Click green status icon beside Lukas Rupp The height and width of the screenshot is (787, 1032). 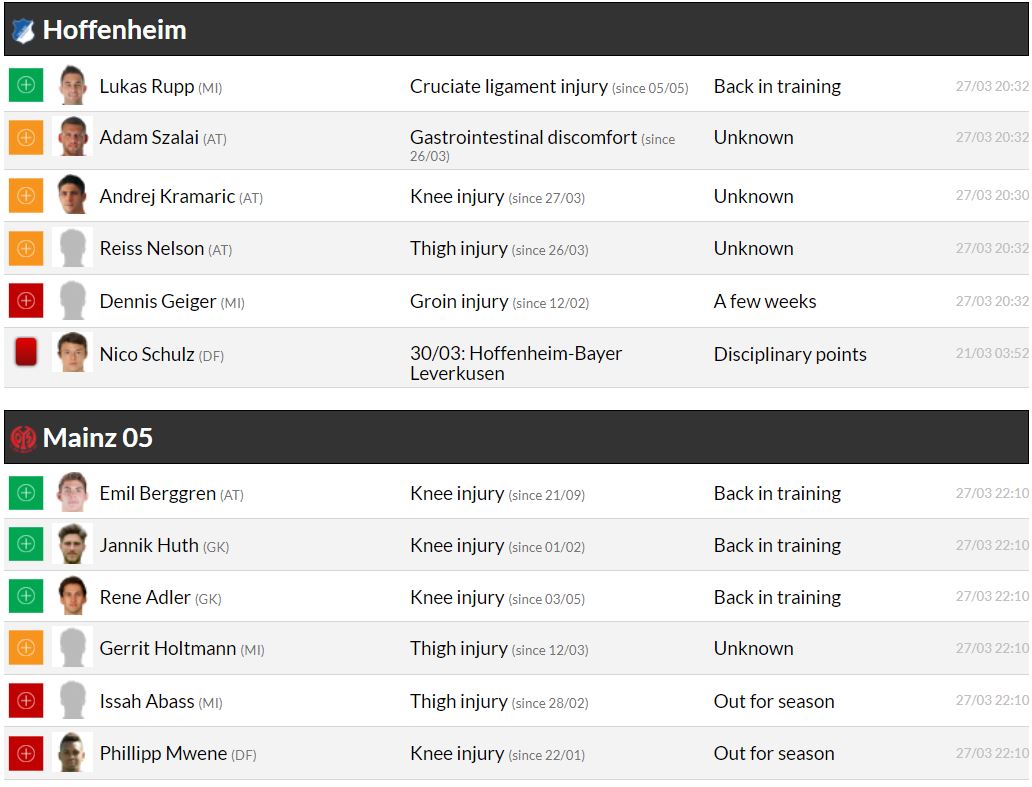[x=26, y=86]
